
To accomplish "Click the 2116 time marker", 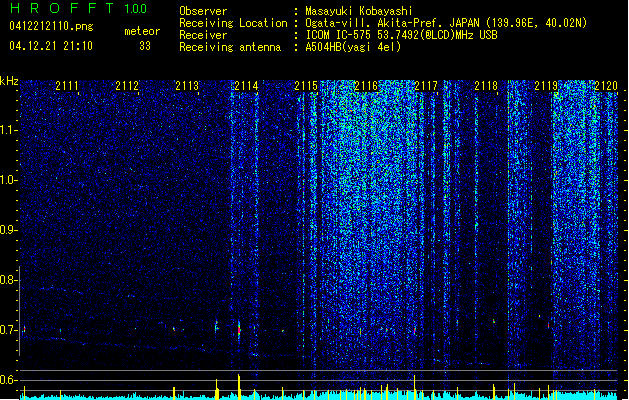I will pyautogui.click(x=366, y=86).
